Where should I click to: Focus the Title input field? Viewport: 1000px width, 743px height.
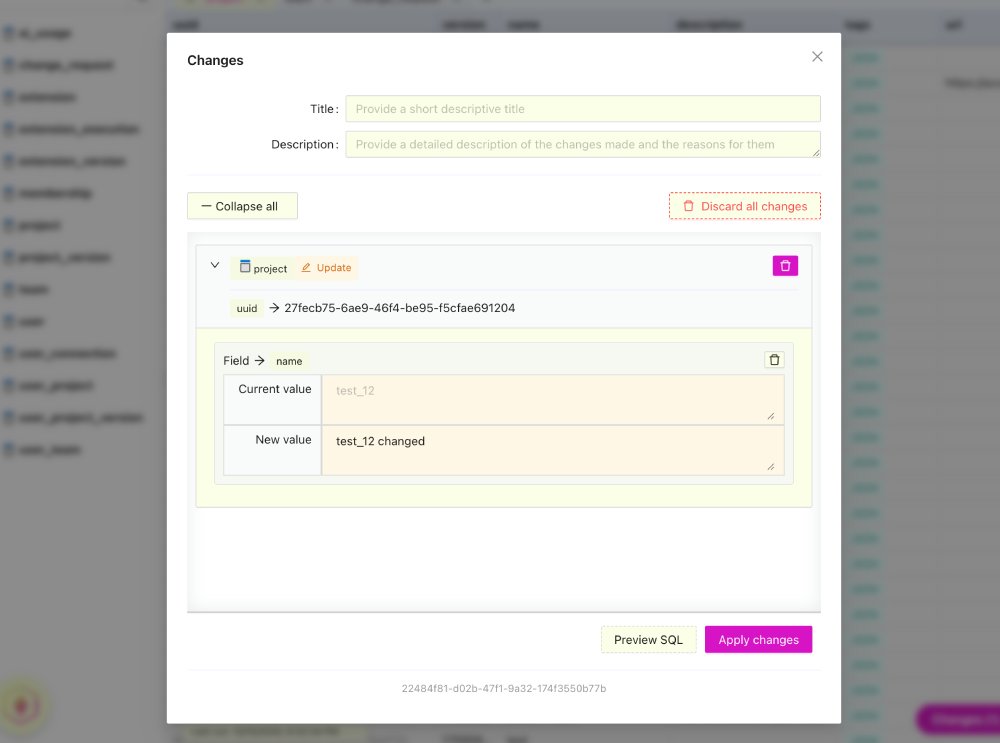[583, 108]
